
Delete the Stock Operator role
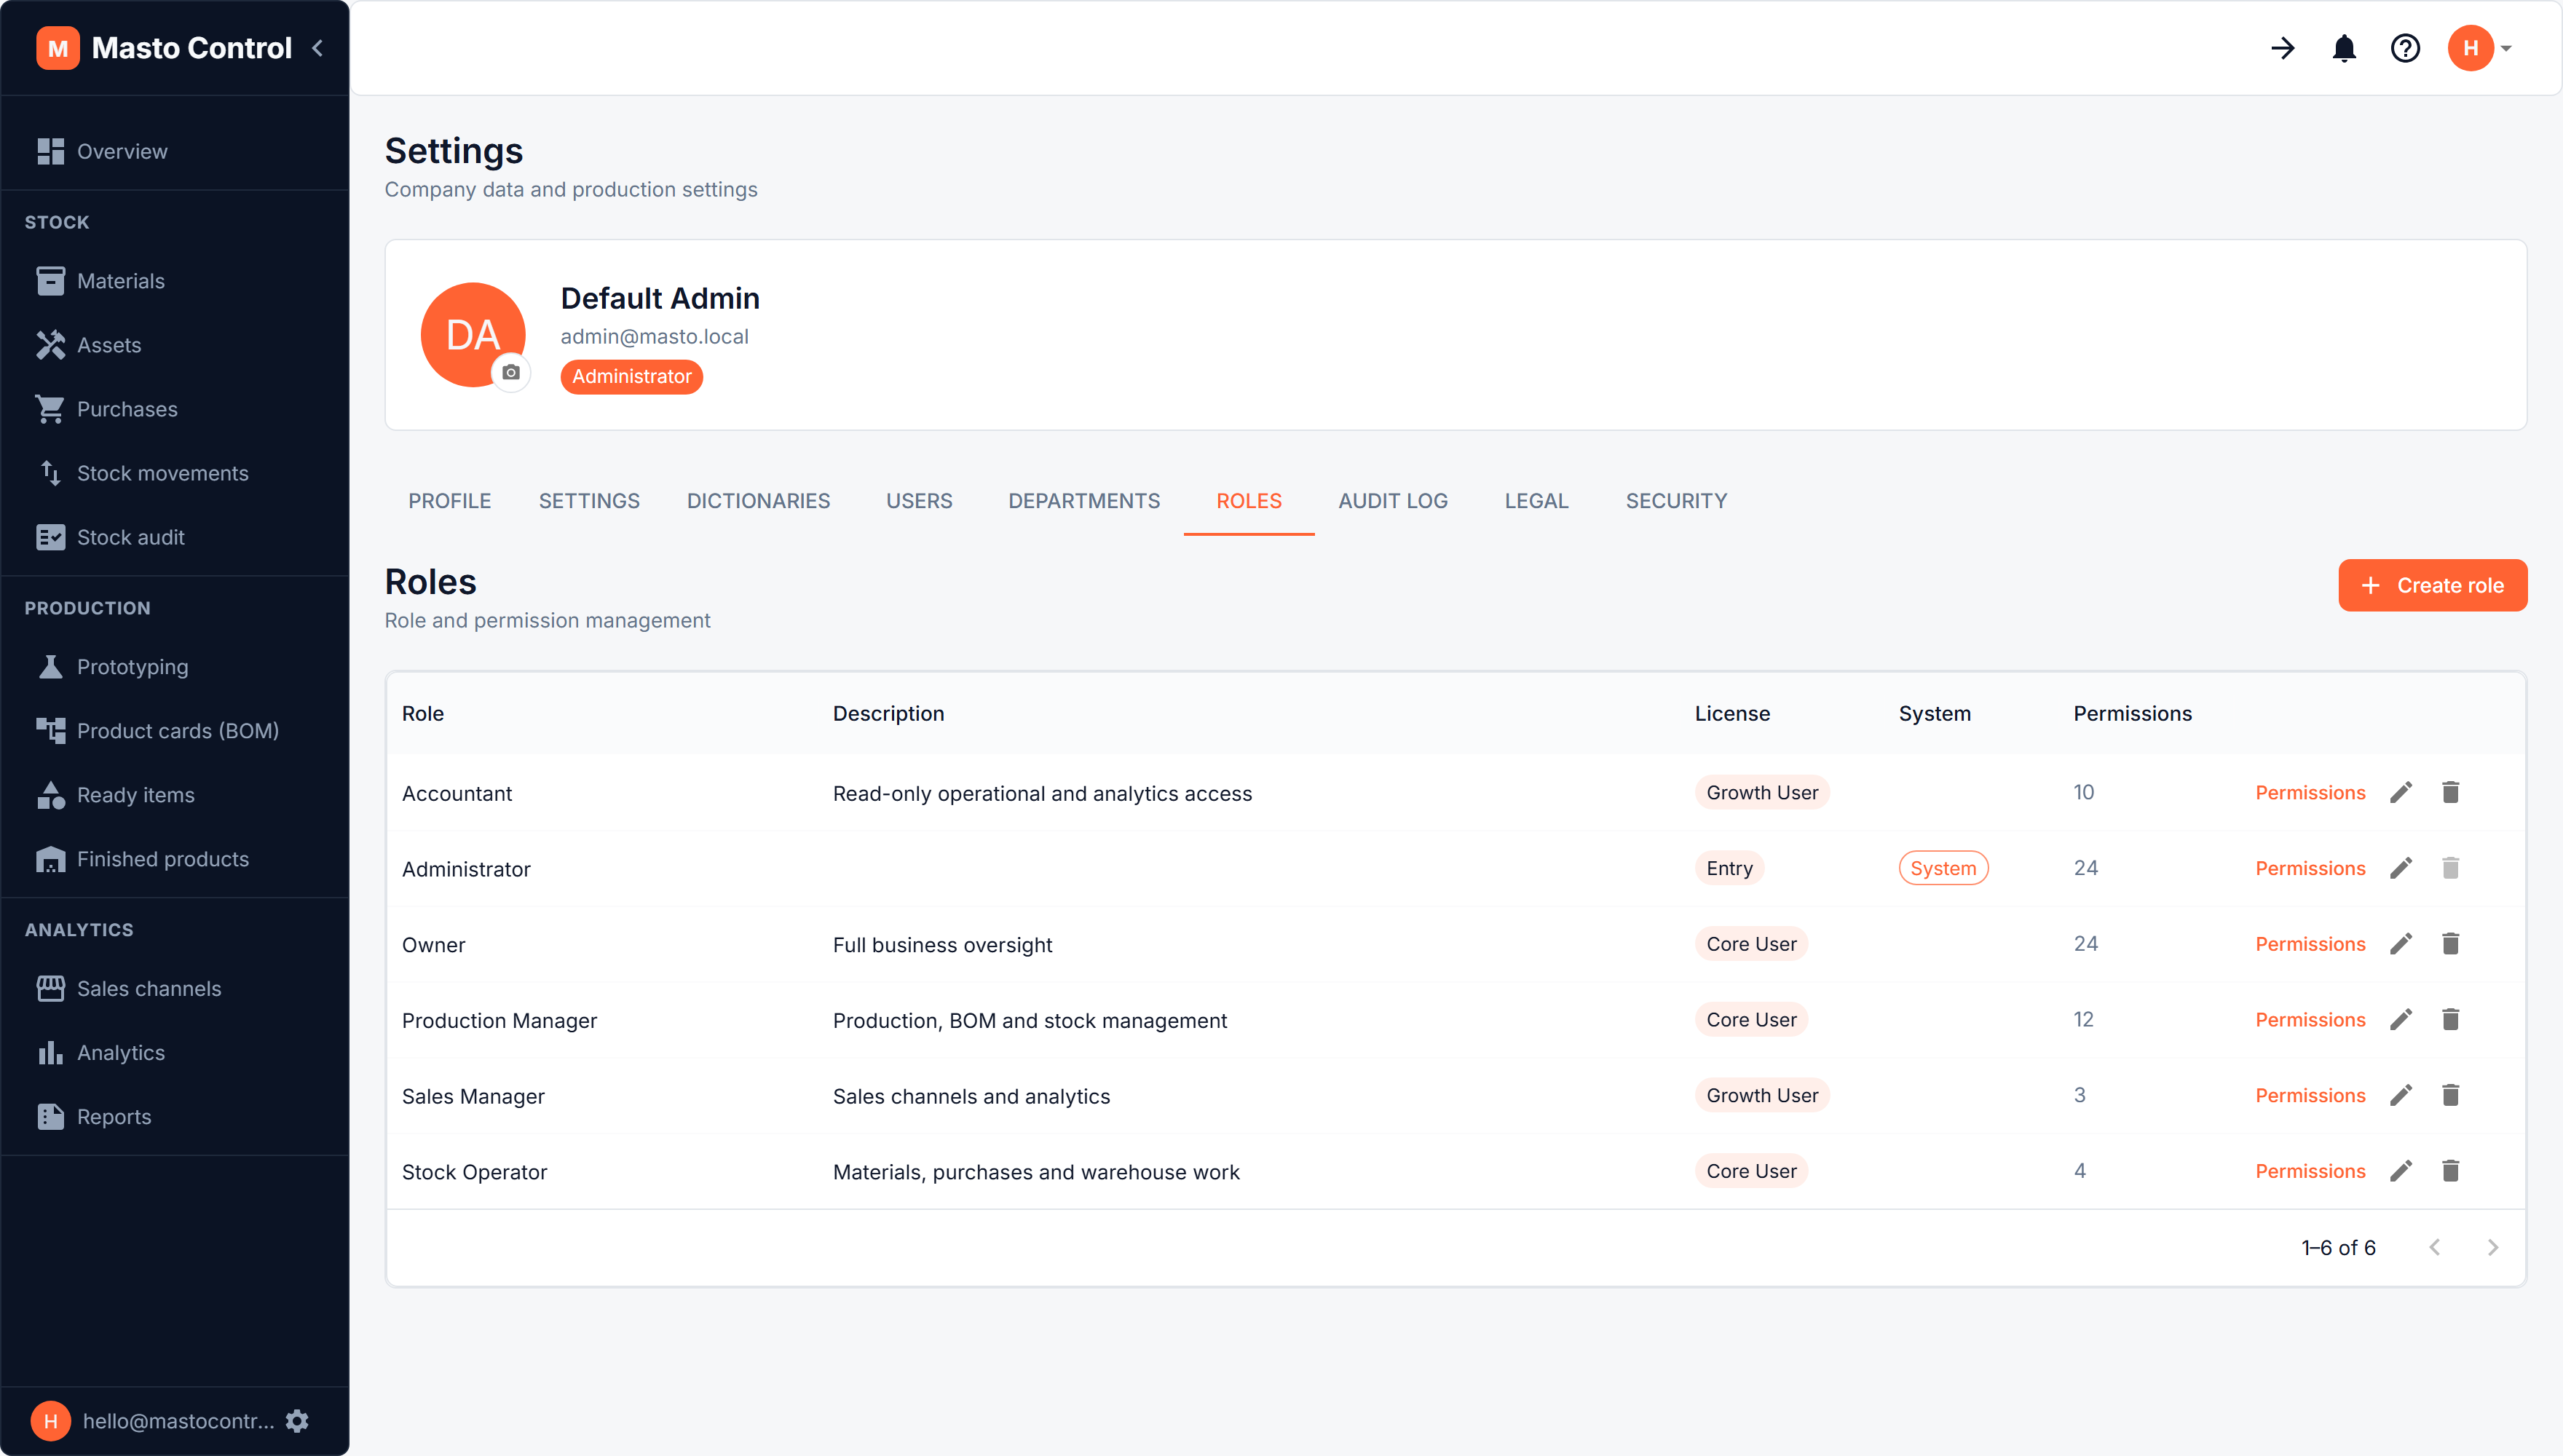coord(2450,1171)
